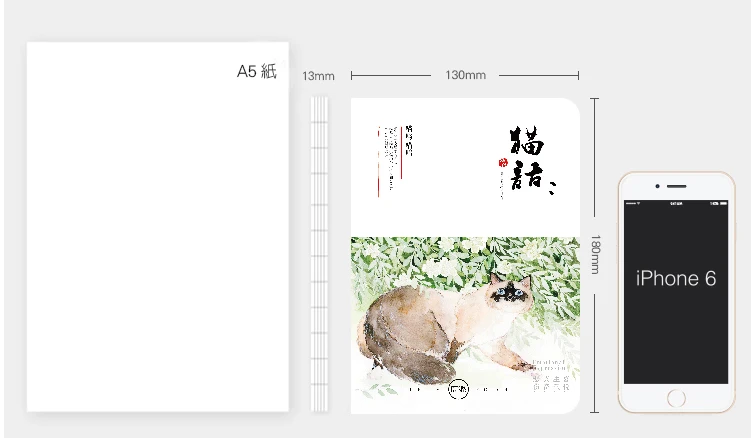Click the 180mm height label

coord(594,254)
